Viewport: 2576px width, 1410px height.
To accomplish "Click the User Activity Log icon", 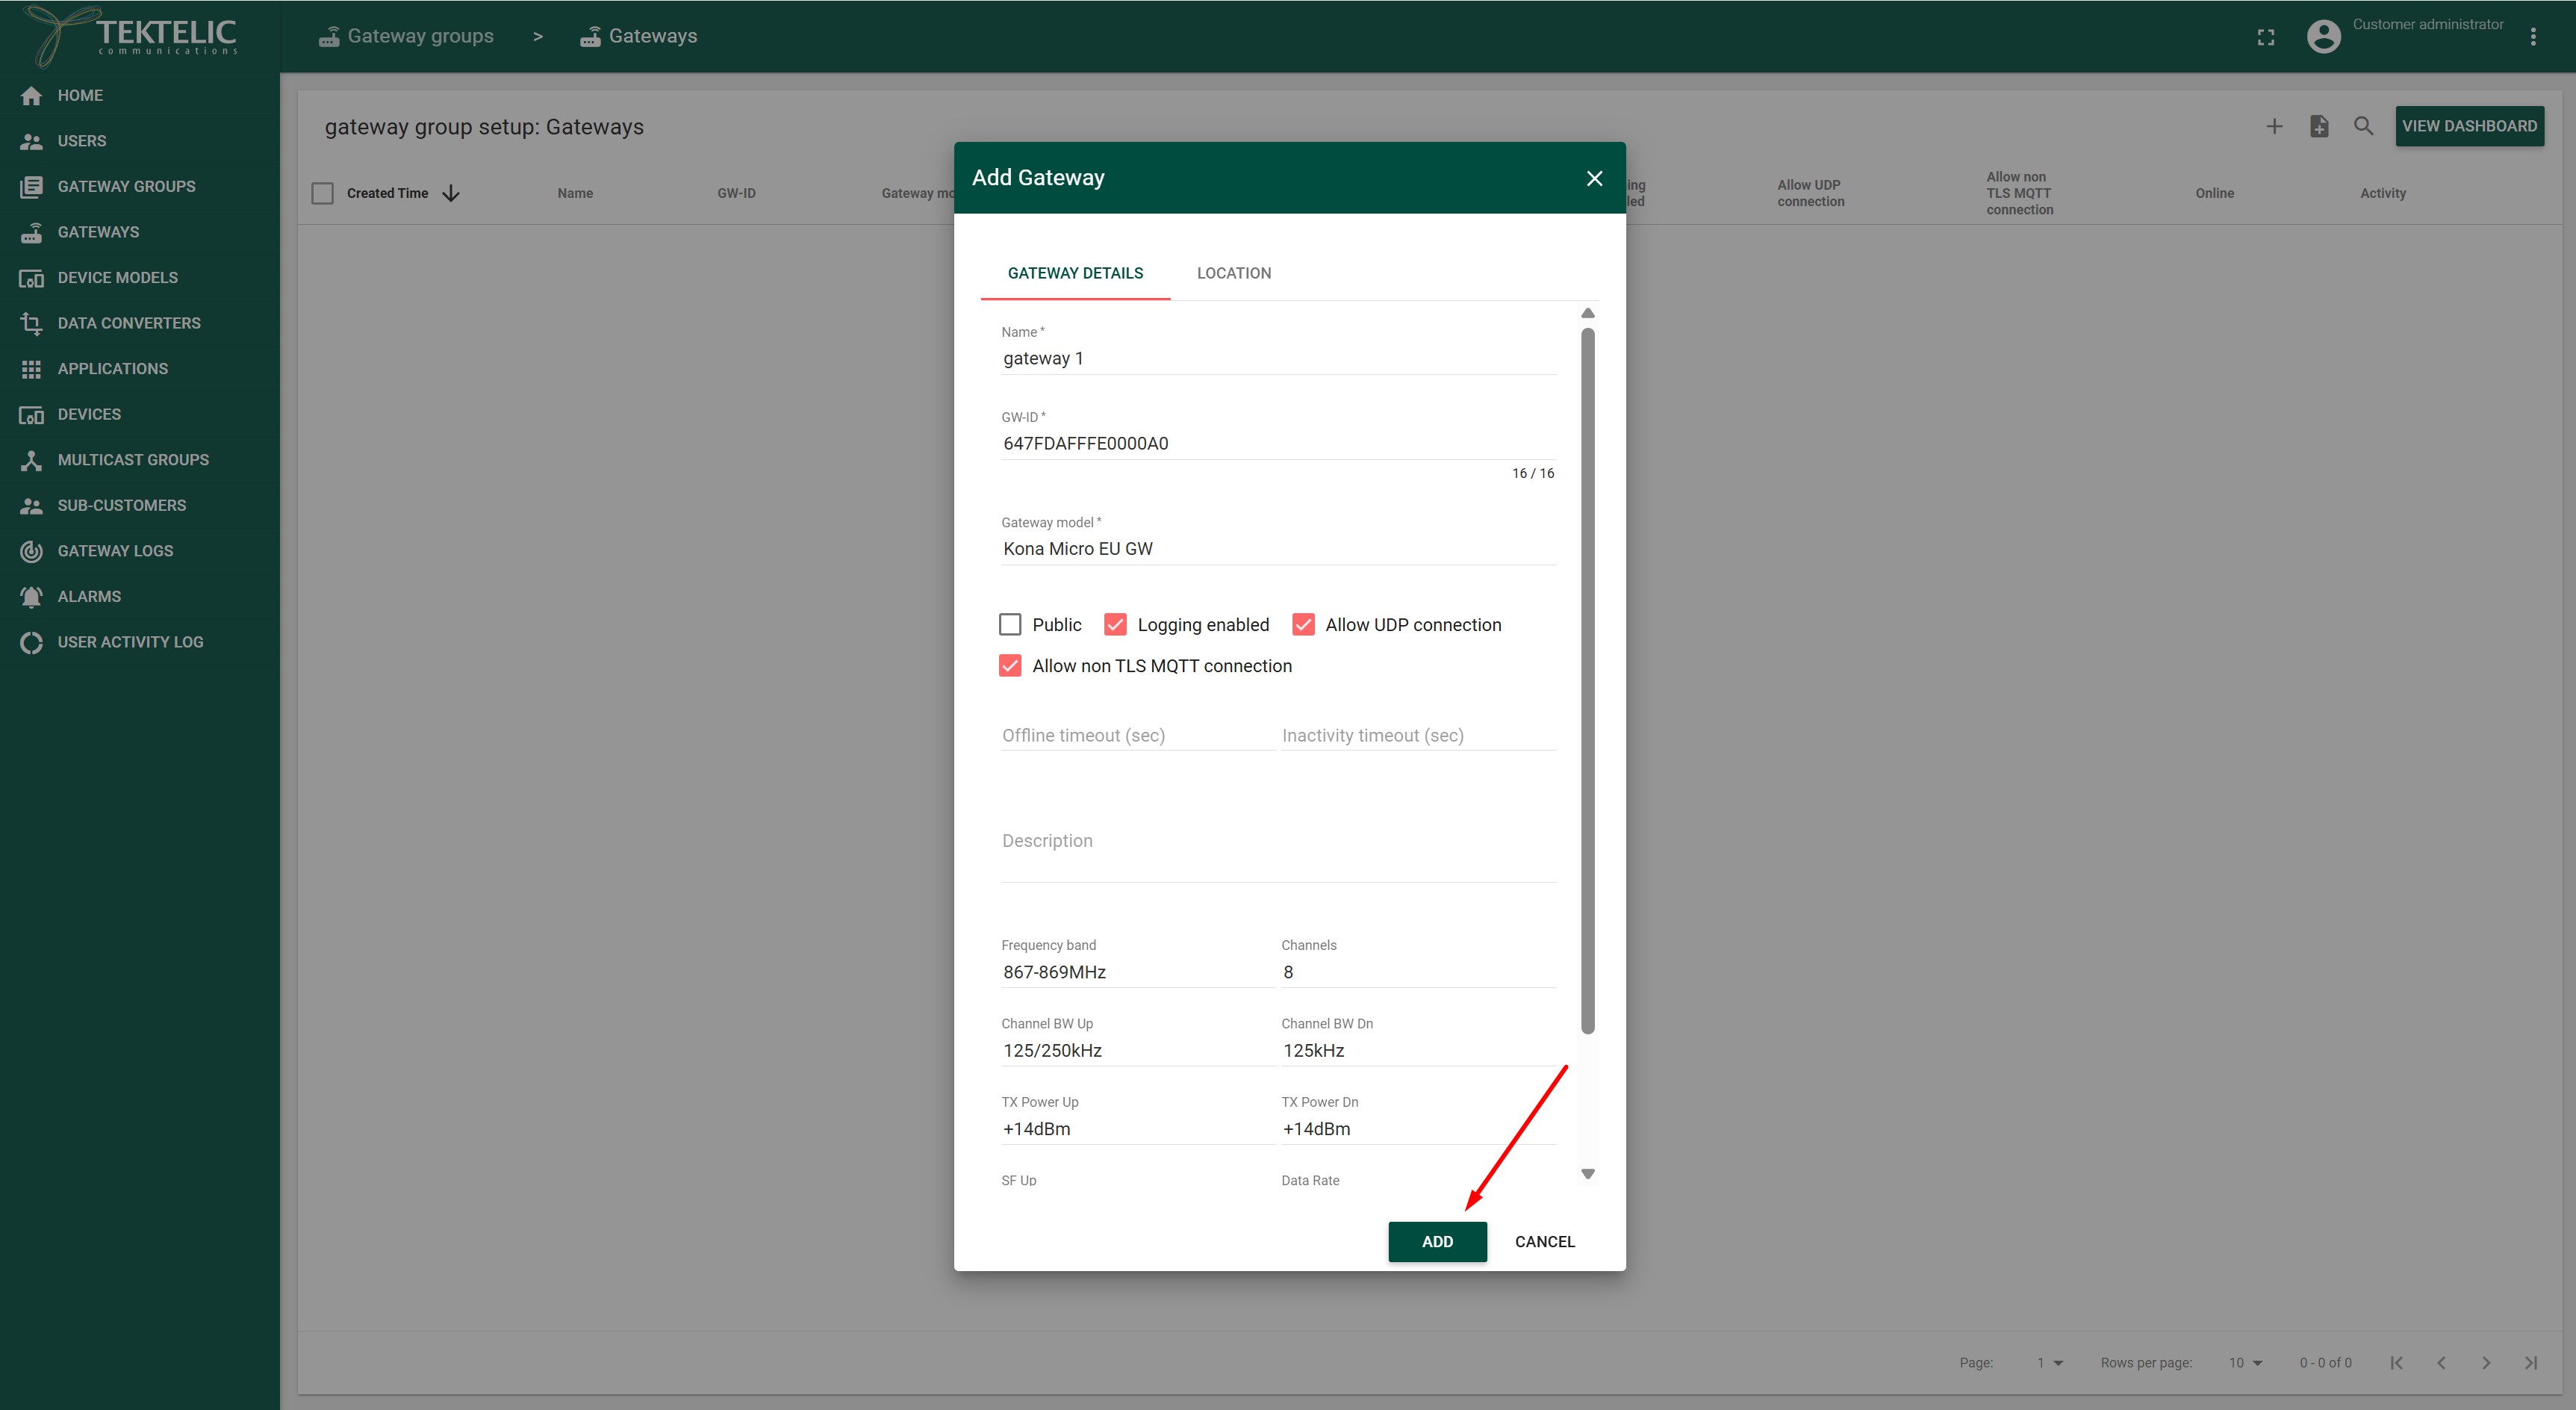I will [31, 642].
